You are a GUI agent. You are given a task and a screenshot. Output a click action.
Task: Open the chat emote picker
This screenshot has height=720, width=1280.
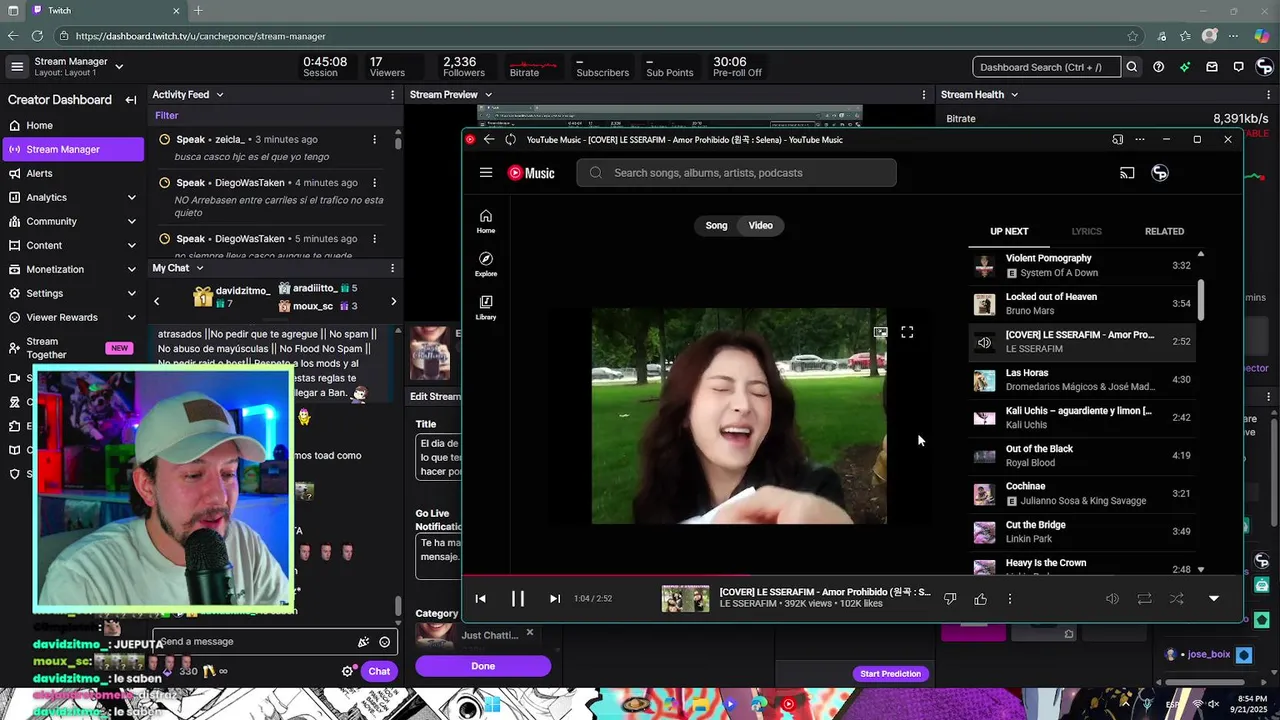click(385, 642)
